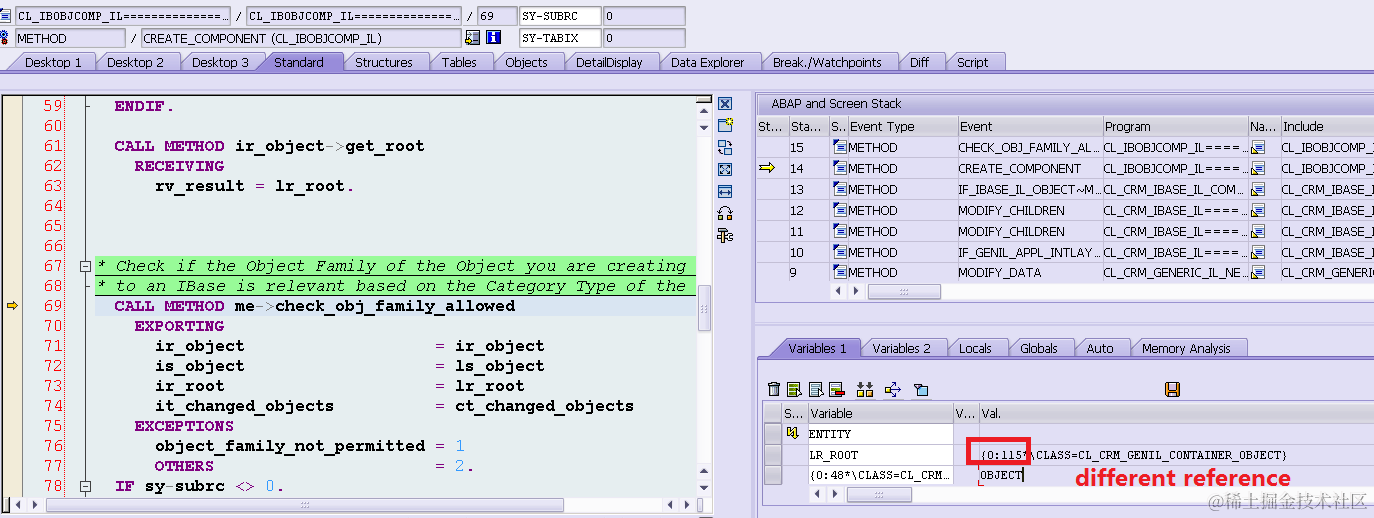
Task: Open the Desktop 3 tab
Action: point(220,62)
